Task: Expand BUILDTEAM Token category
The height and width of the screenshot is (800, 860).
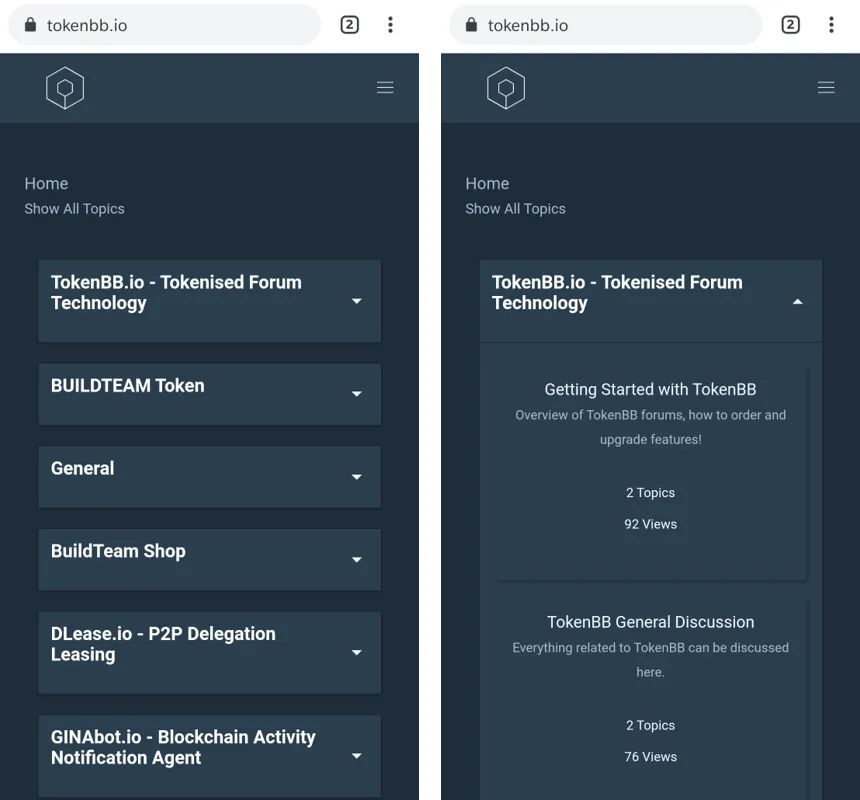Action: coord(210,394)
